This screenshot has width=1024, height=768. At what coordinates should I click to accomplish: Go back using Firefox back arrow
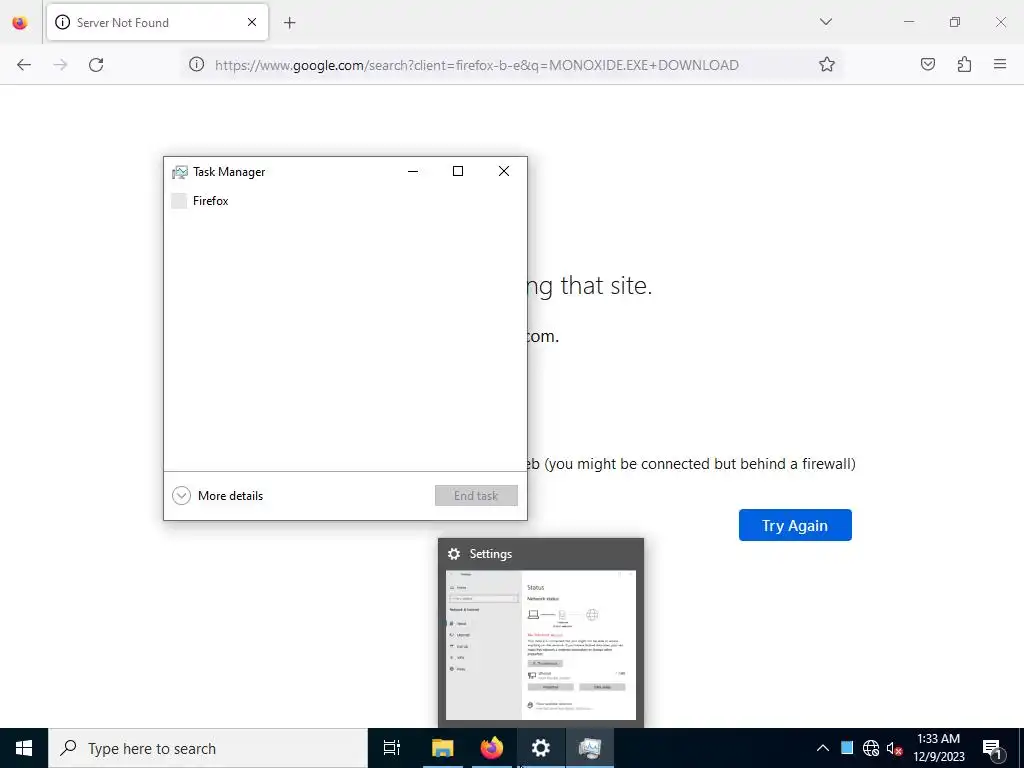pyautogui.click(x=24, y=65)
